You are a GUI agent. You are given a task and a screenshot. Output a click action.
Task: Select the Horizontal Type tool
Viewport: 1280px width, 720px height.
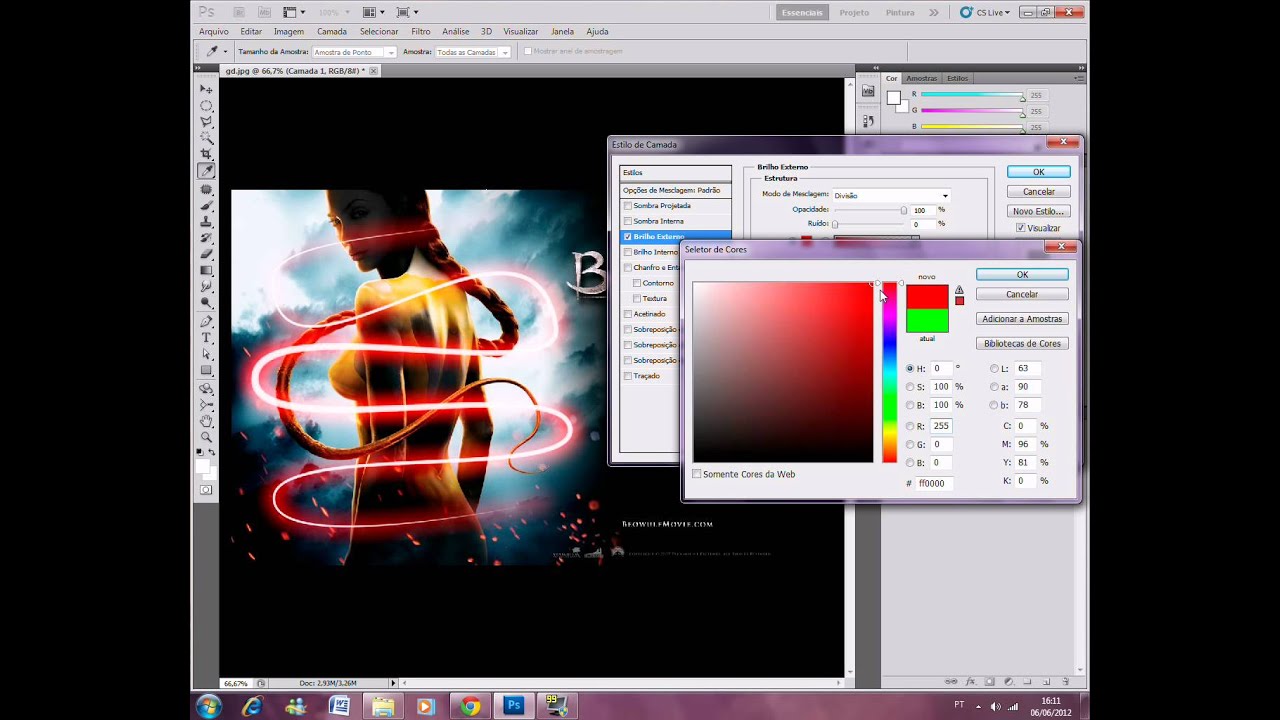pos(206,338)
